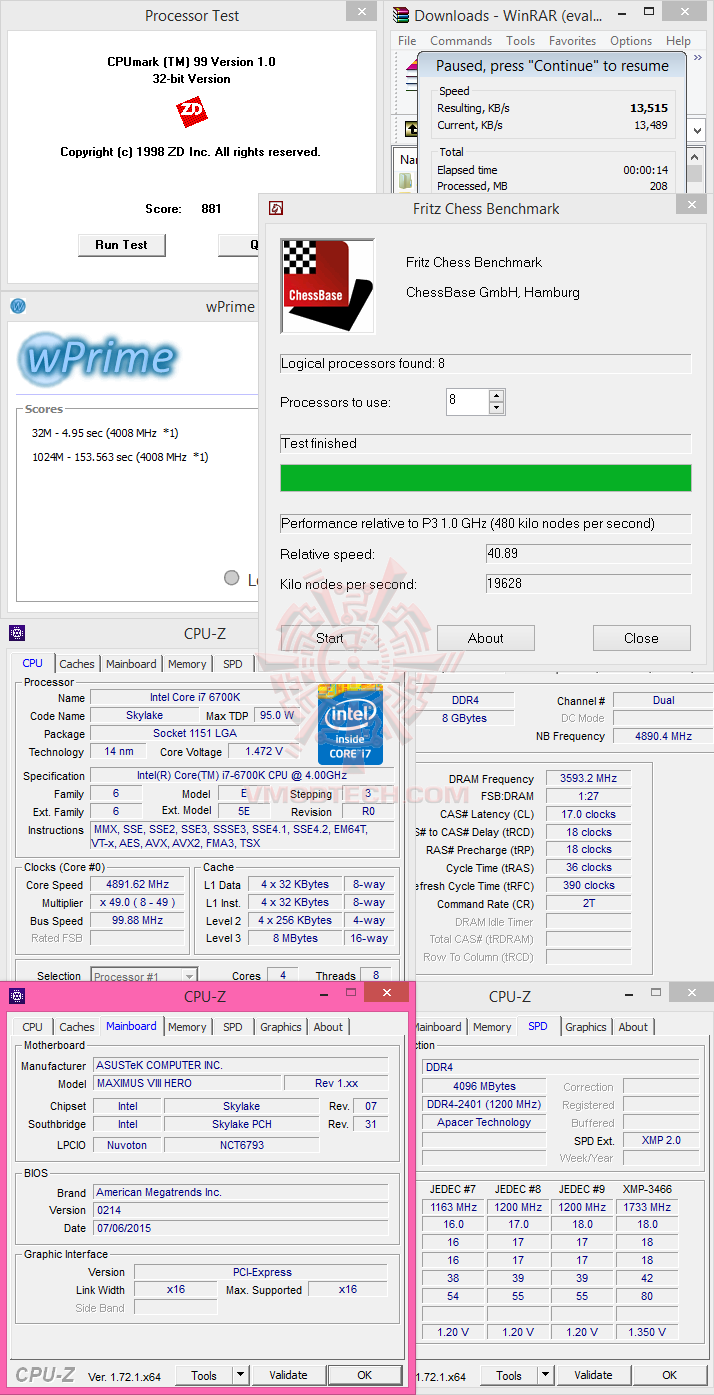
Task: Open the Processor #1 selection dropdown
Action: tap(189, 976)
